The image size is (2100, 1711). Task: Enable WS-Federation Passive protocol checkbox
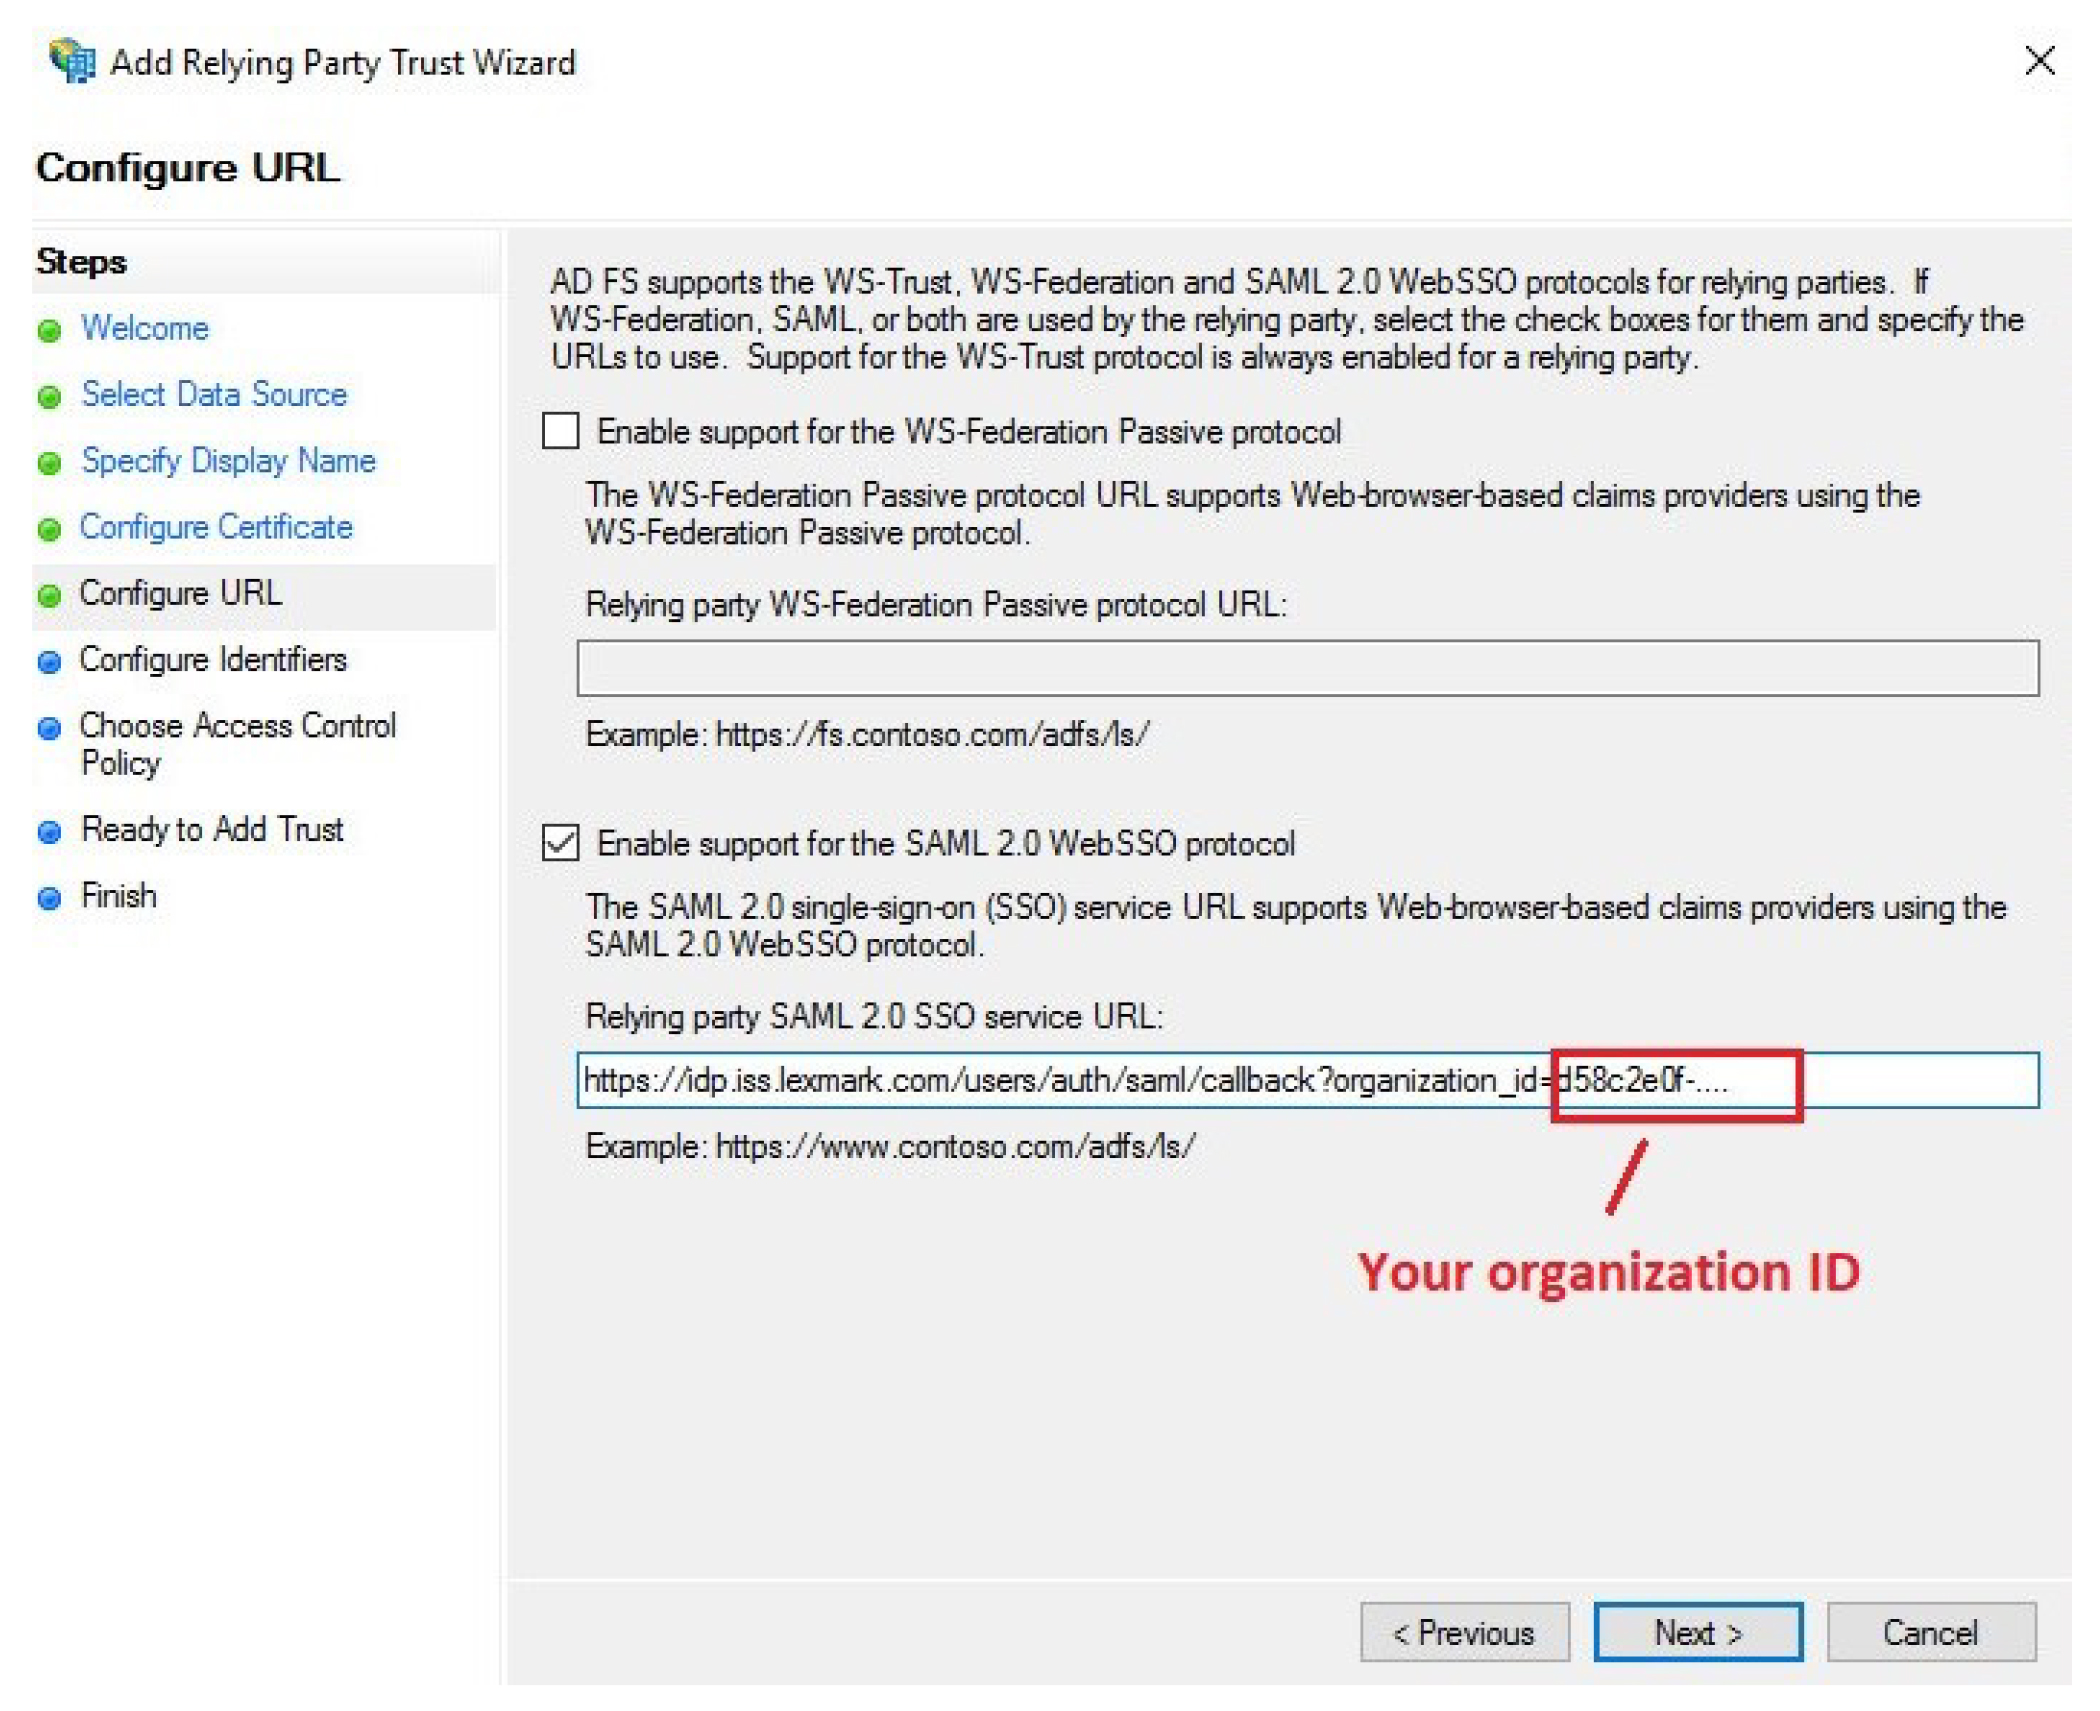pyautogui.click(x=561, y=432)
